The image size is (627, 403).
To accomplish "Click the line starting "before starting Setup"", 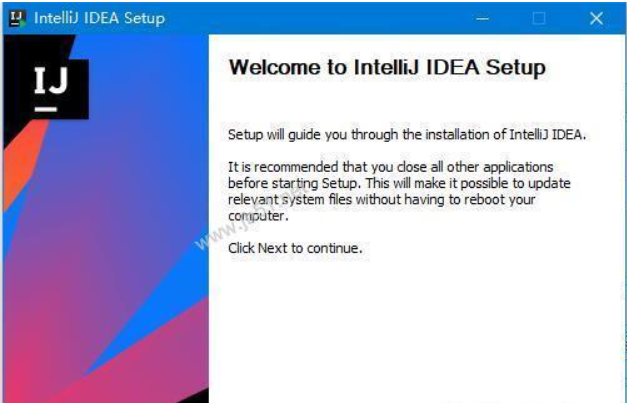I will point(399,184).
